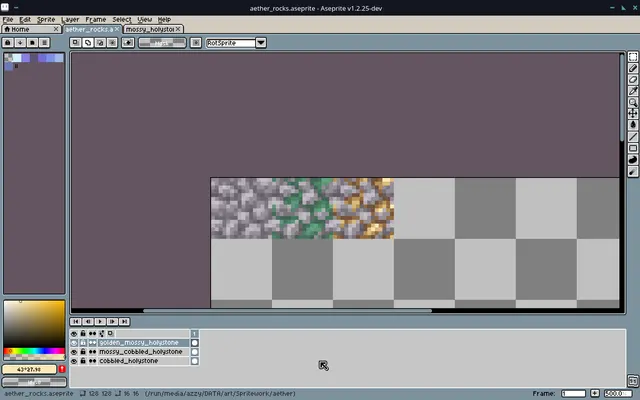
Task: Play the animation
Action: click(100, 322)
